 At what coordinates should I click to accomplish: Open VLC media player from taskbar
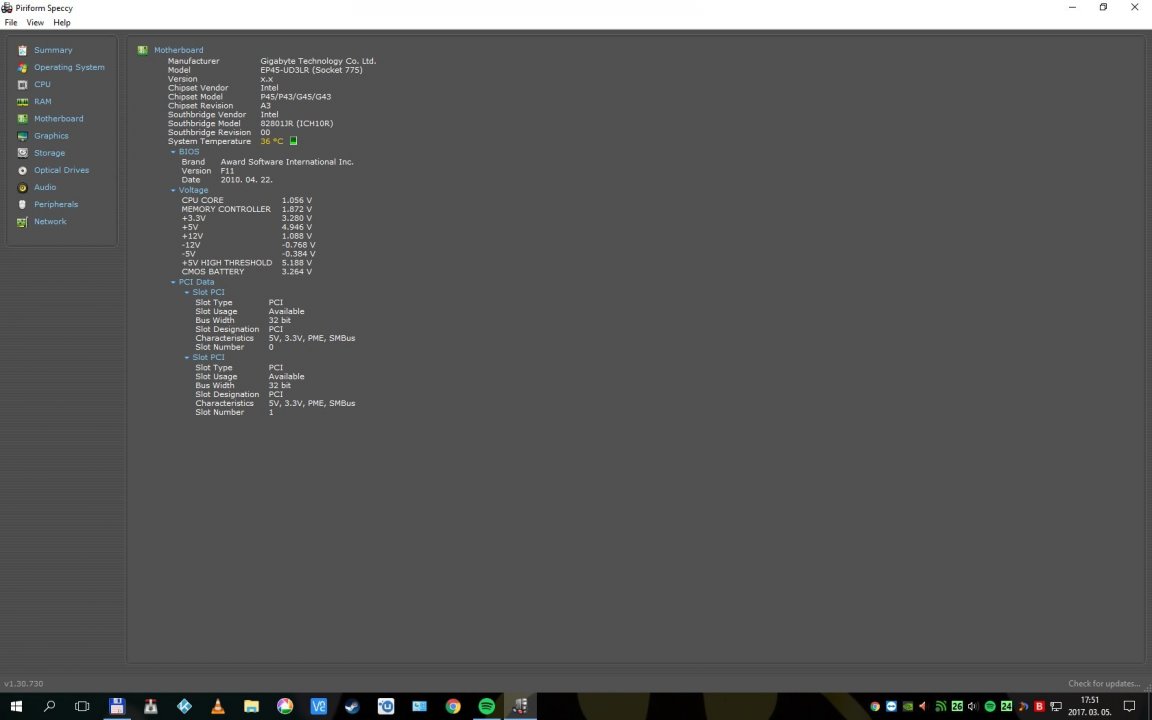[x=217, y=706]
